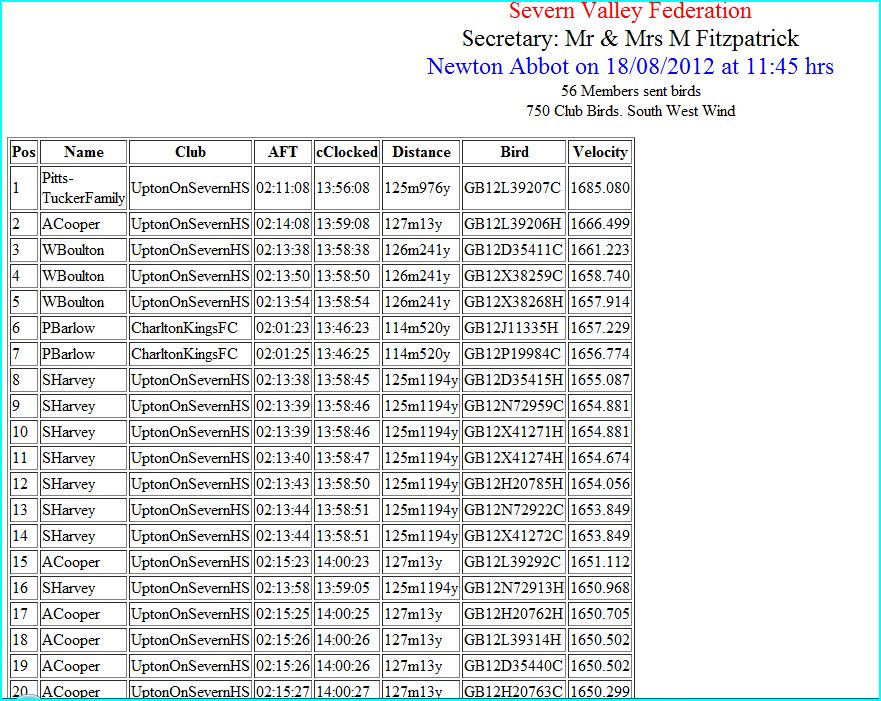Select bird ring GB12N72959C
Image resolution: width=881 pixels, height=701 pixels.
[x=513, y=406]
